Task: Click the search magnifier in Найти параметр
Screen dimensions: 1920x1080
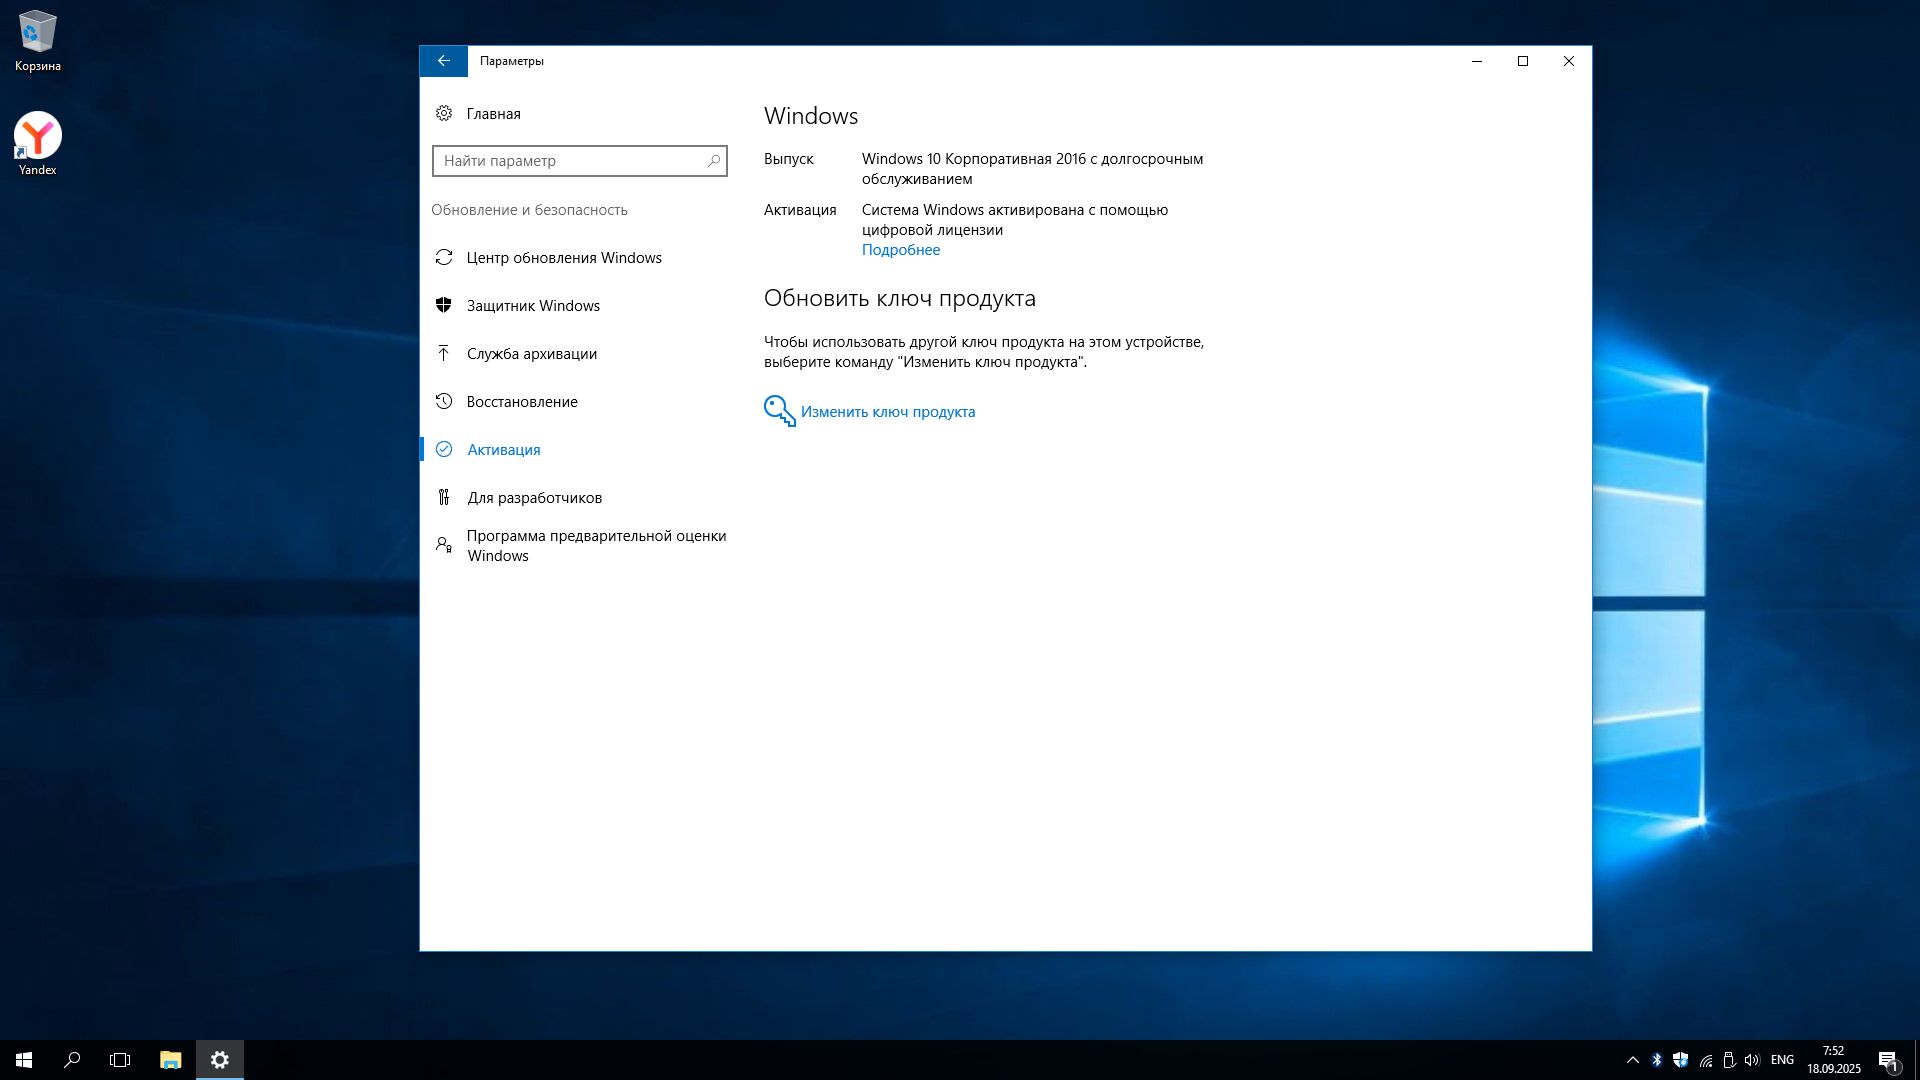Action: [x=713, y=161]
